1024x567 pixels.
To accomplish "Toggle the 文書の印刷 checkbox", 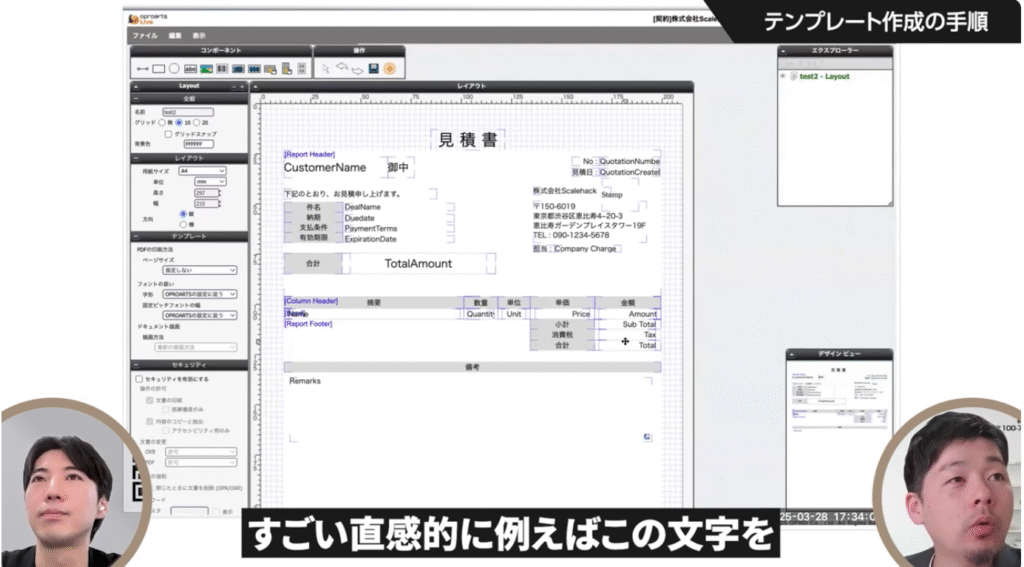I will (x=150, y=400).
